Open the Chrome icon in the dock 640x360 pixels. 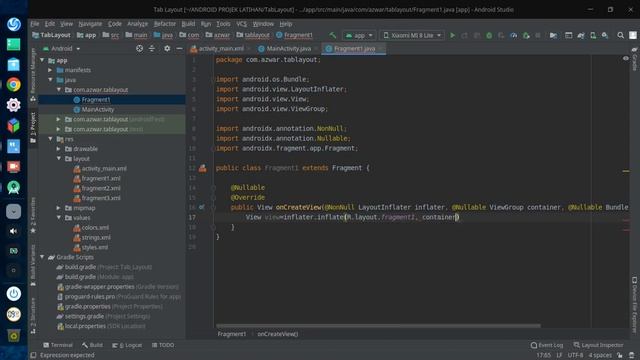(x=13, y=84)
